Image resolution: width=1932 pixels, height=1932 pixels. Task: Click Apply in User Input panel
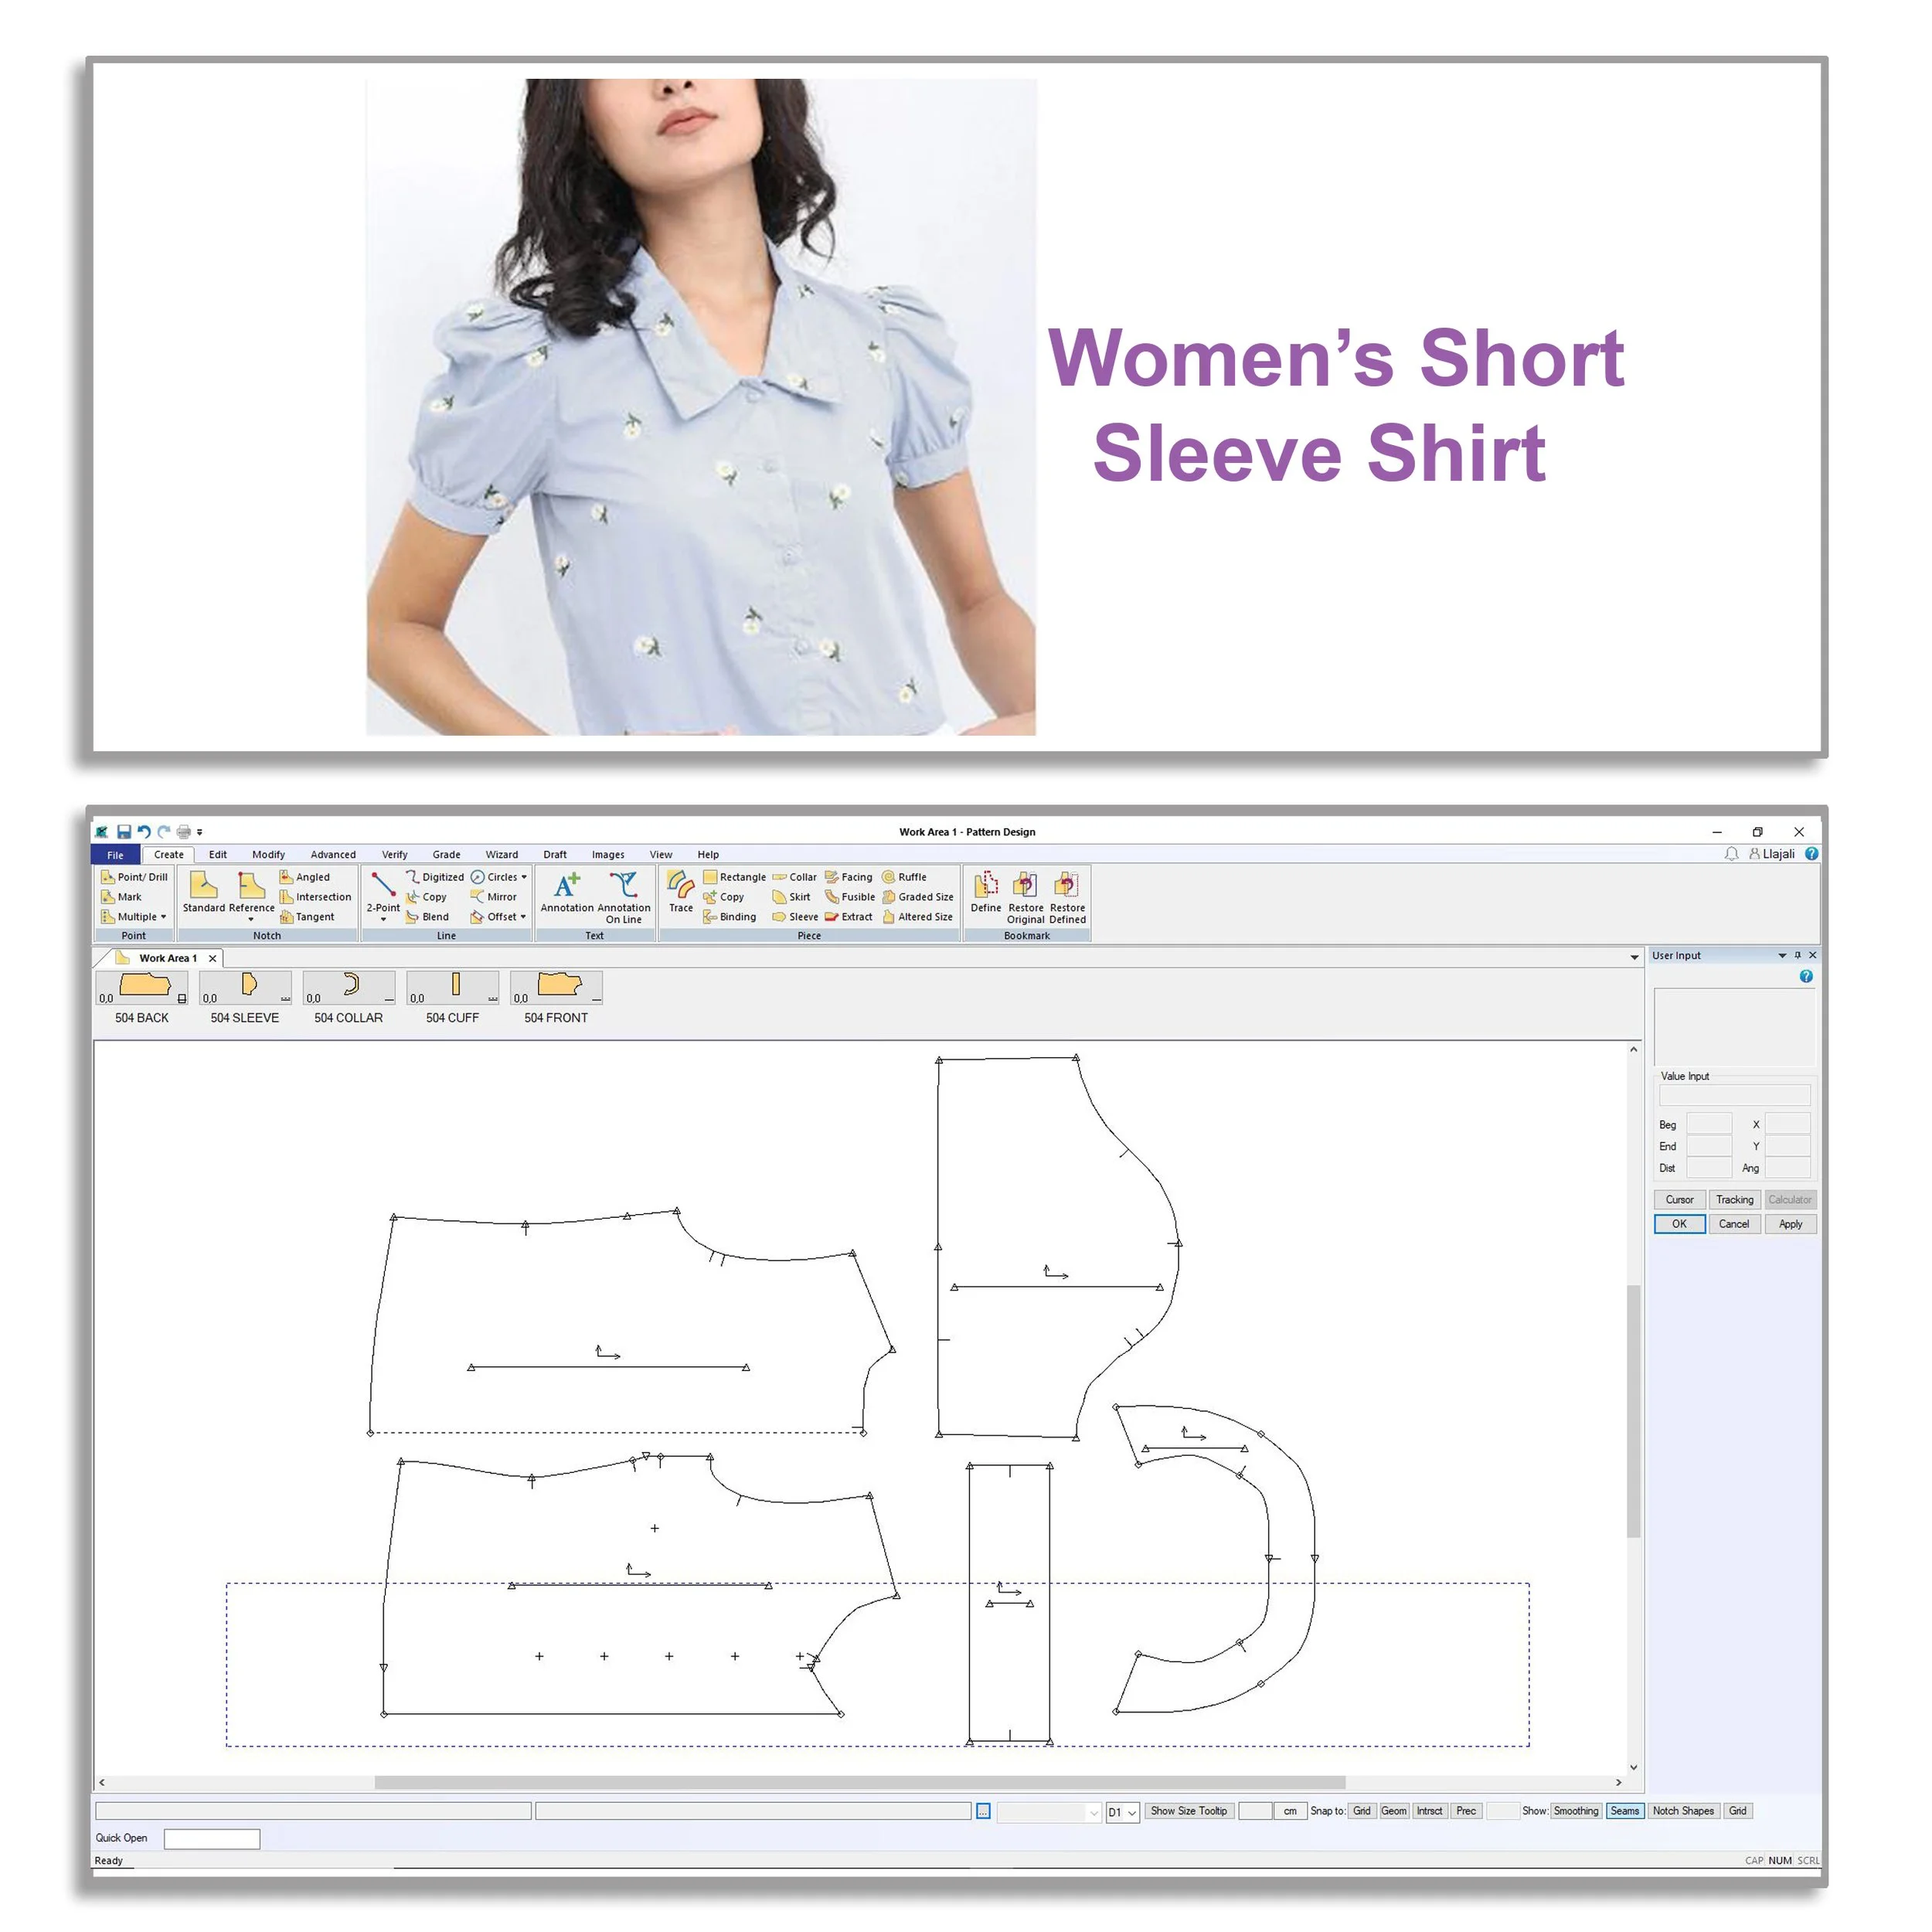pyautogui.click(x=1790, y=1224)
